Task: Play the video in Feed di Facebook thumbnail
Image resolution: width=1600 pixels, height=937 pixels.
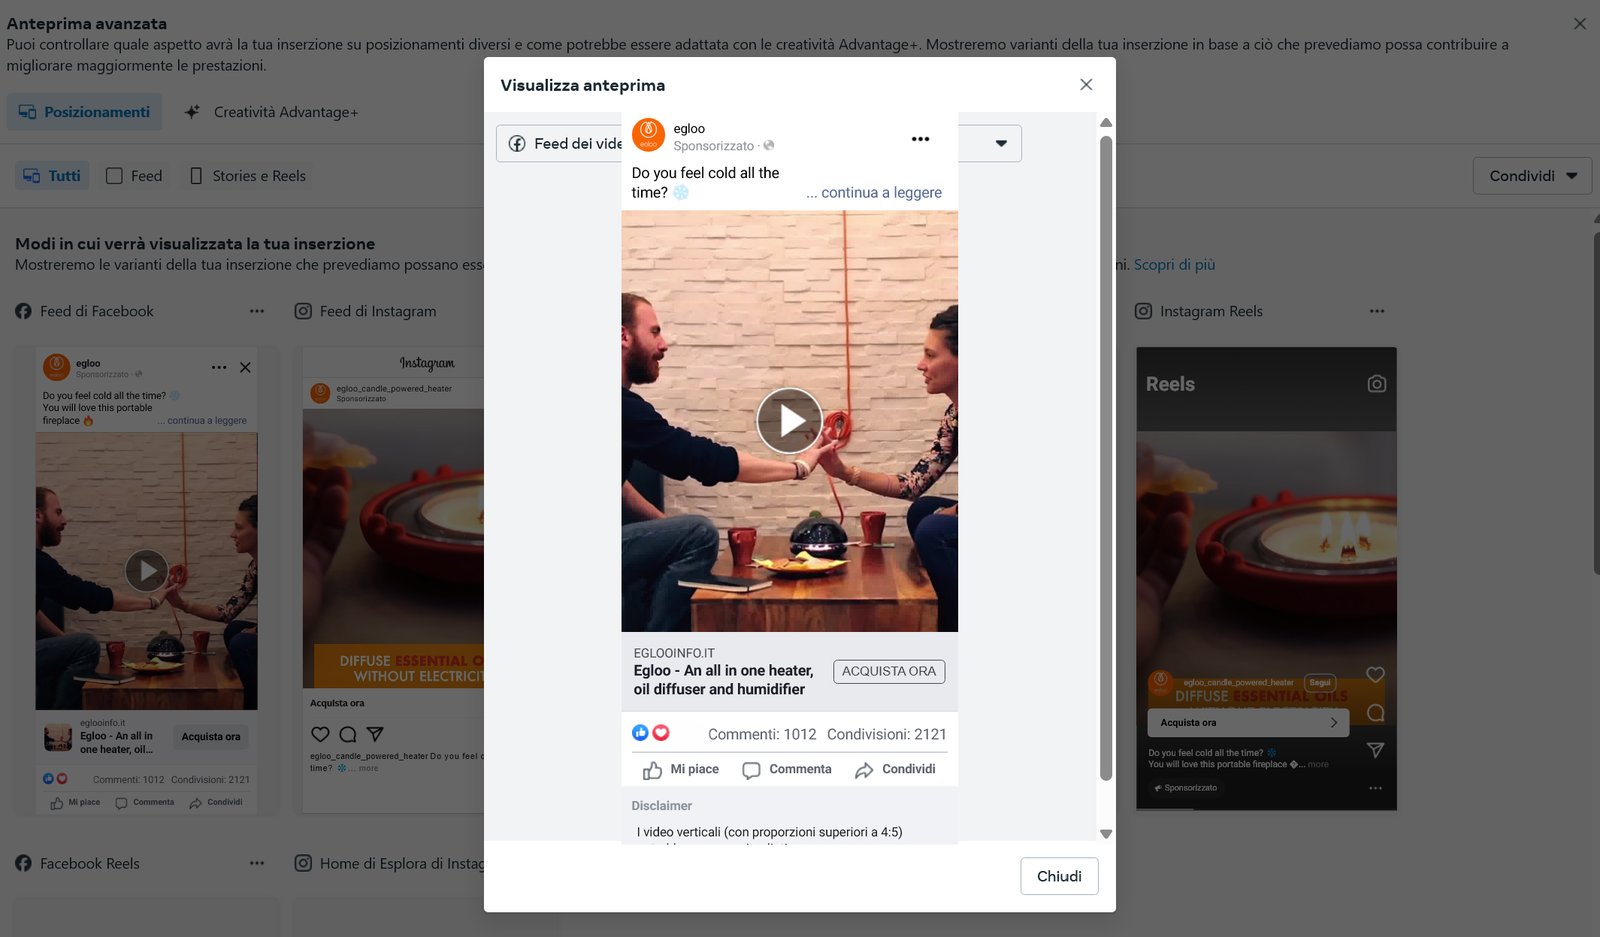Action: coord(147,571)
